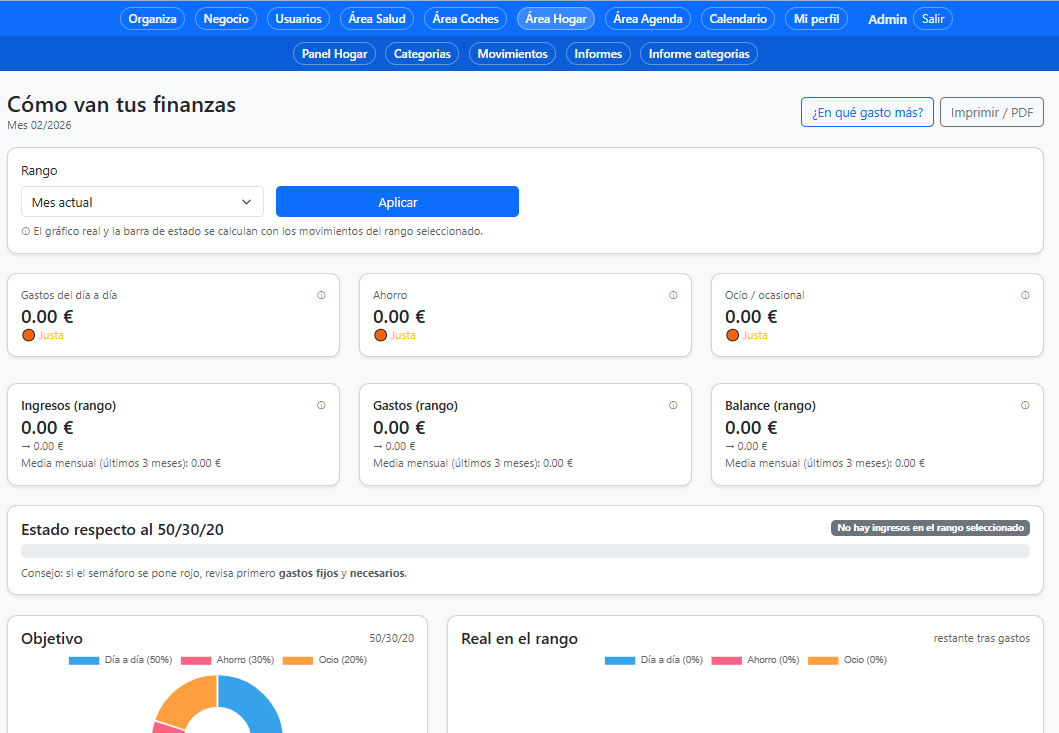This screenshot has width=1059, height=733.
Task: Click the ¿En qué gasto más? button
Action: pyautogui.click(x=866, y=112)
